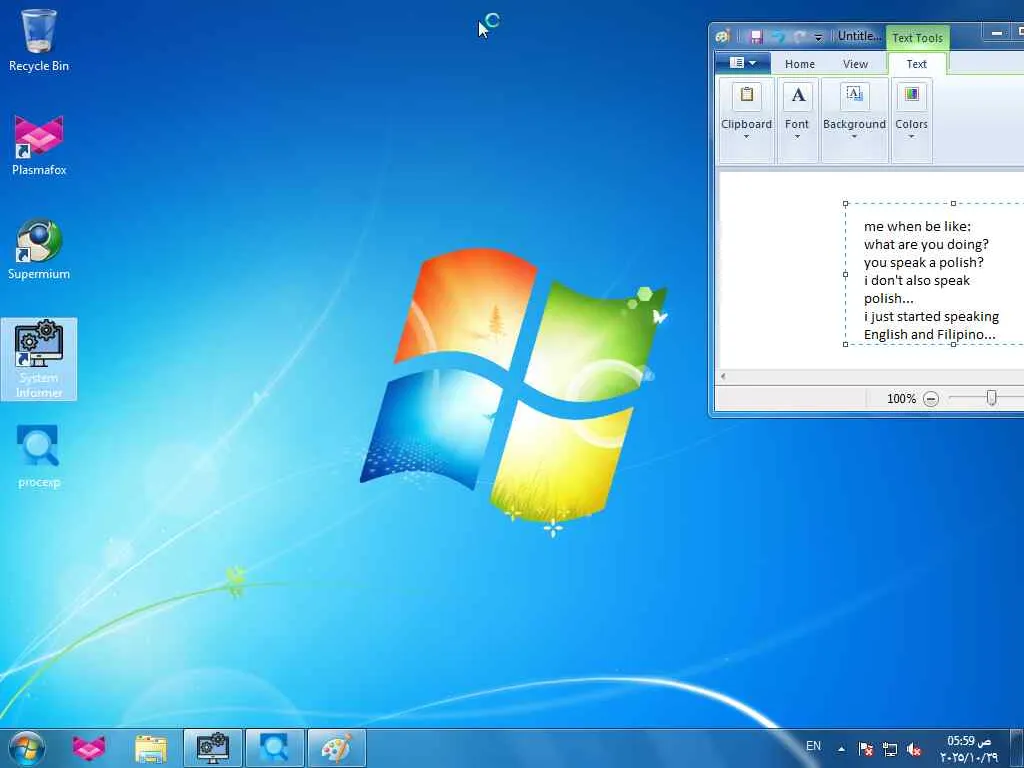Click the Plasmafox icon on the taskbar
This screenshot has height=768, width=1024.
89,748
